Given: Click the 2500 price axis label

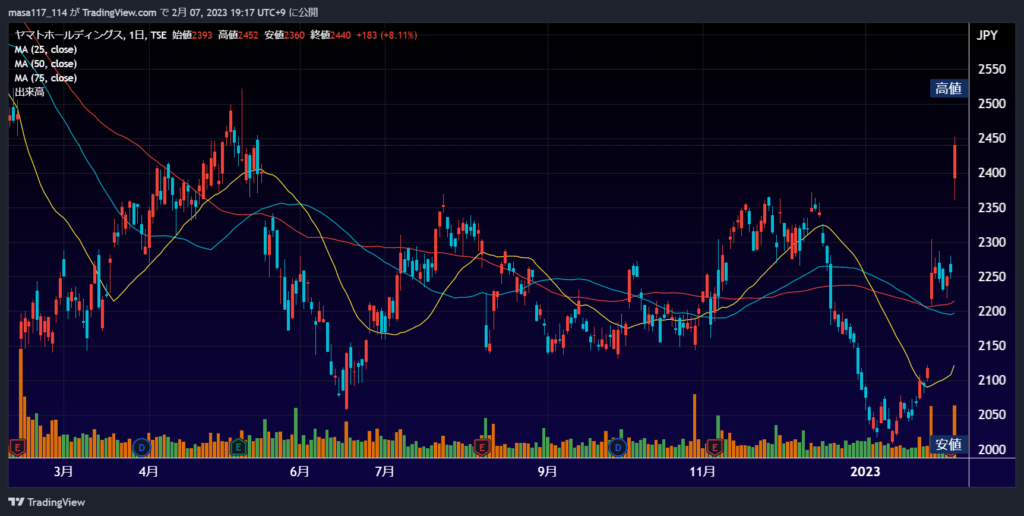Looking at the screenshot, I should [992, 104].
